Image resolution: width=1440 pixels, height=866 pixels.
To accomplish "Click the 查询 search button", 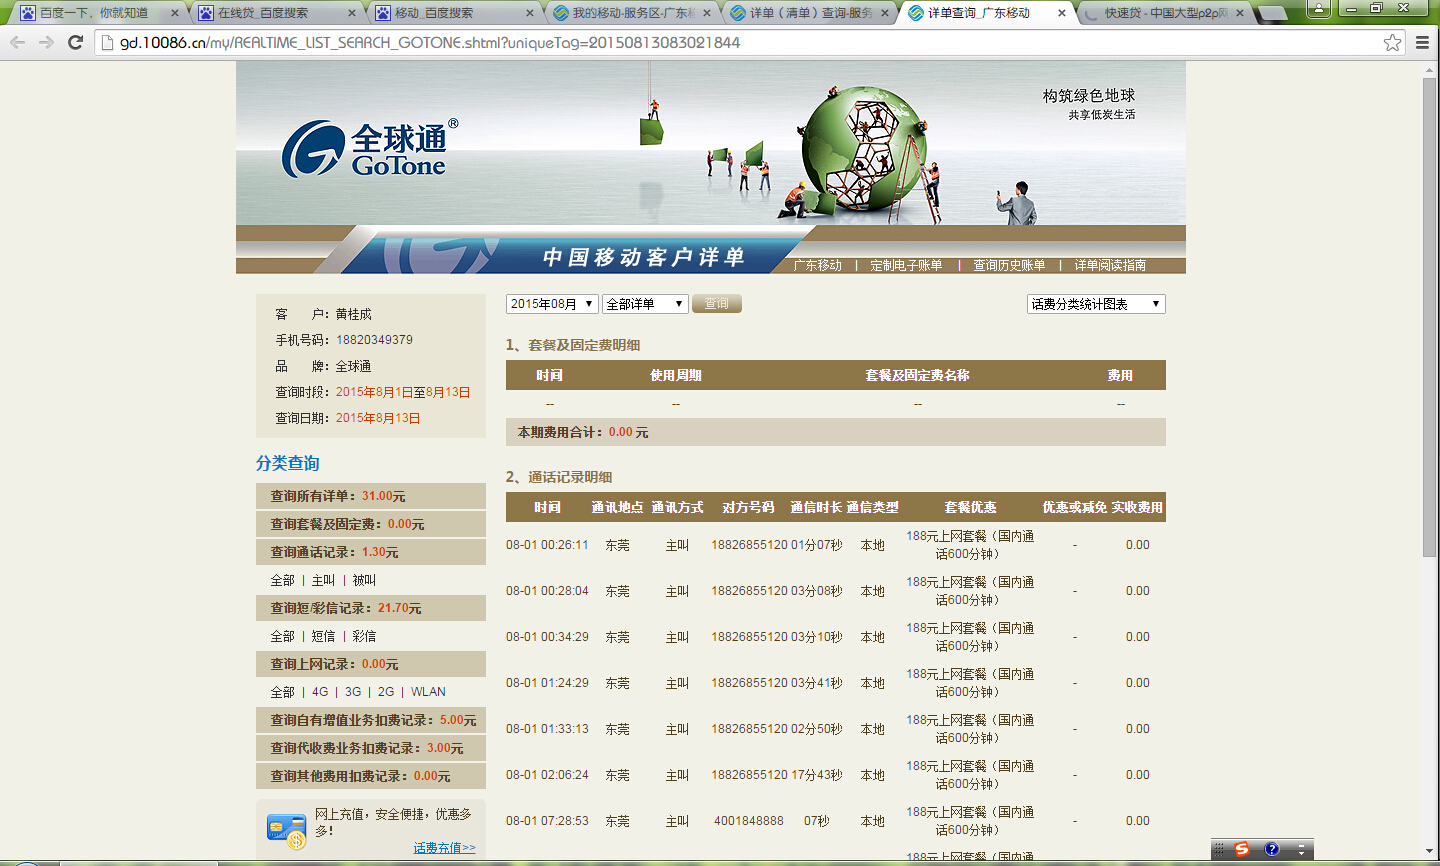I will pyautogui.click(x=717, y=304).
